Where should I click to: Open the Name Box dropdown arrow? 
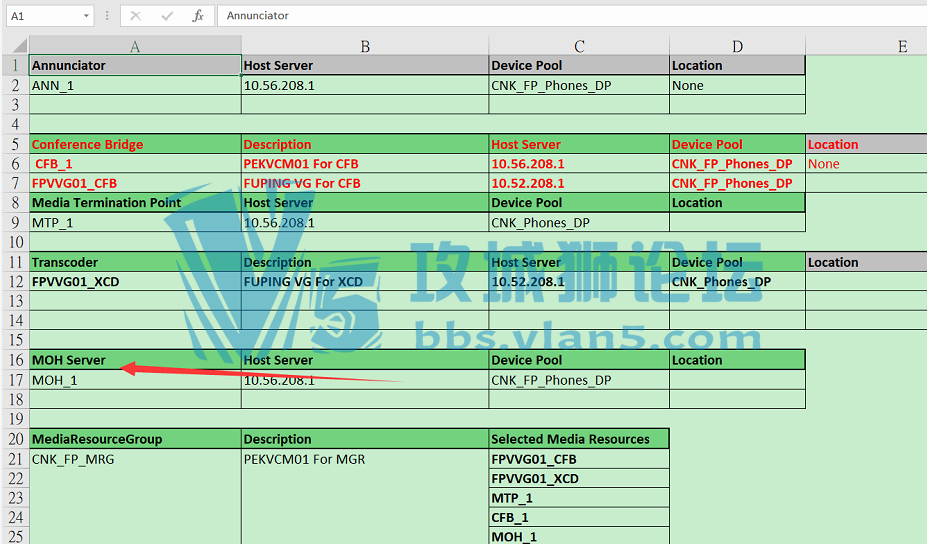click(x=86, y=16)
